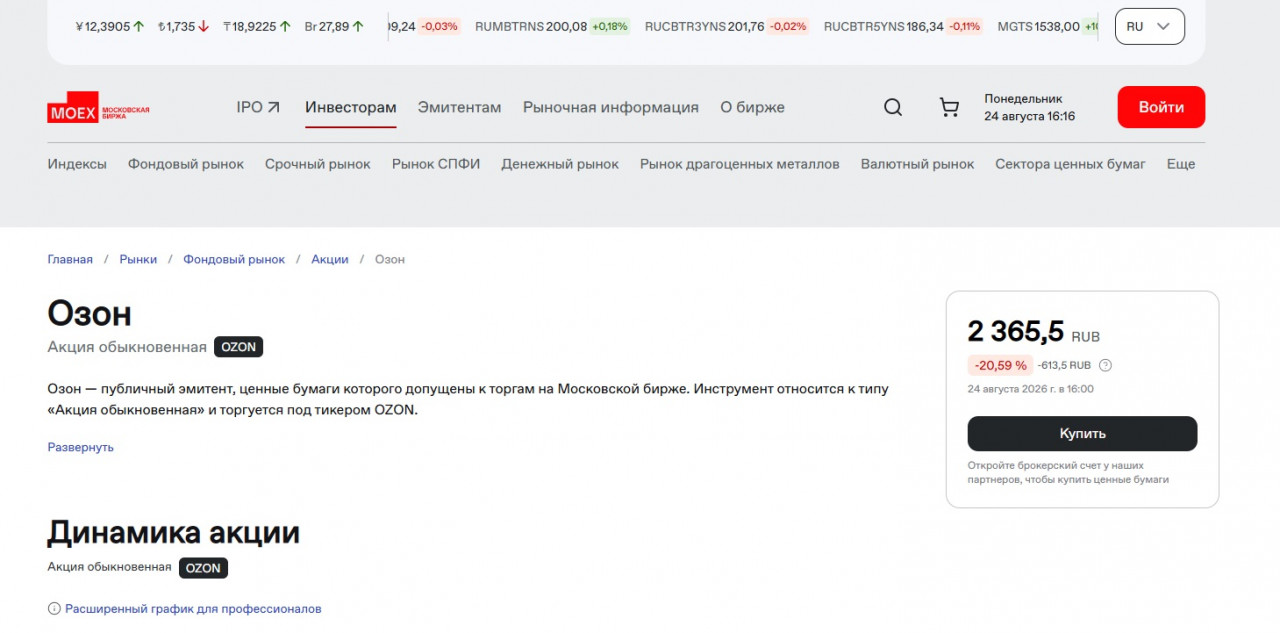
Task: Click the RUCBTR3YNS 201,76 ticker item
Action: click(727, 27)
